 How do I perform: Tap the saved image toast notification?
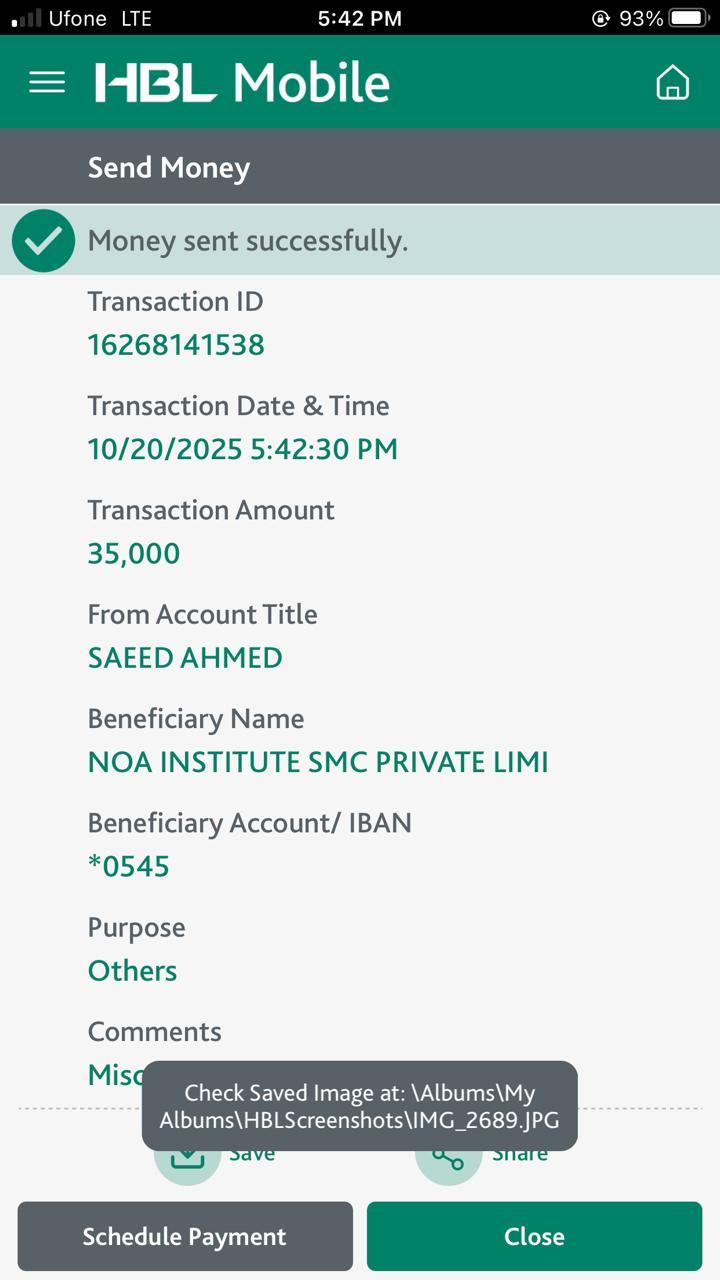pos(359,1105)
